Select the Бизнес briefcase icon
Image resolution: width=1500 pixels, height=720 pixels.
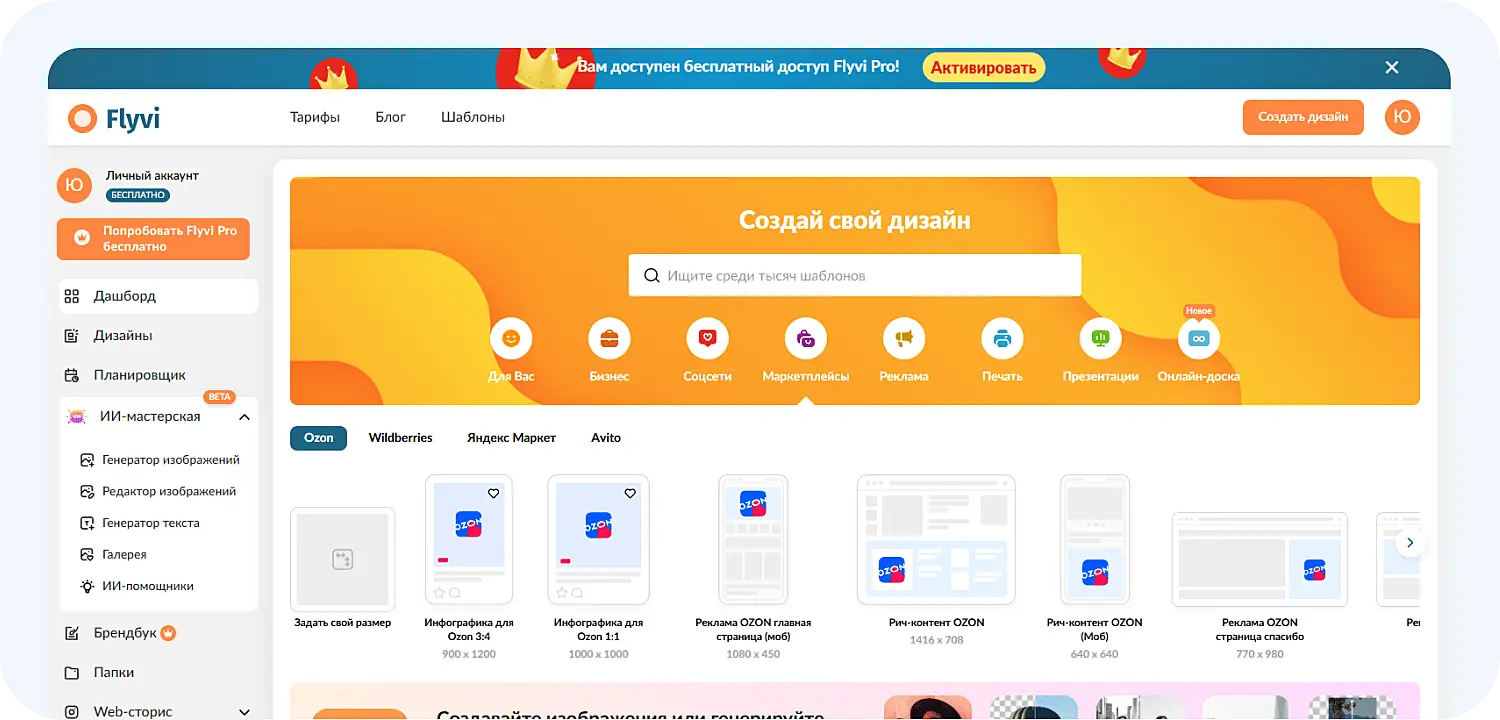pyautogui.click(x=609, y=338)
